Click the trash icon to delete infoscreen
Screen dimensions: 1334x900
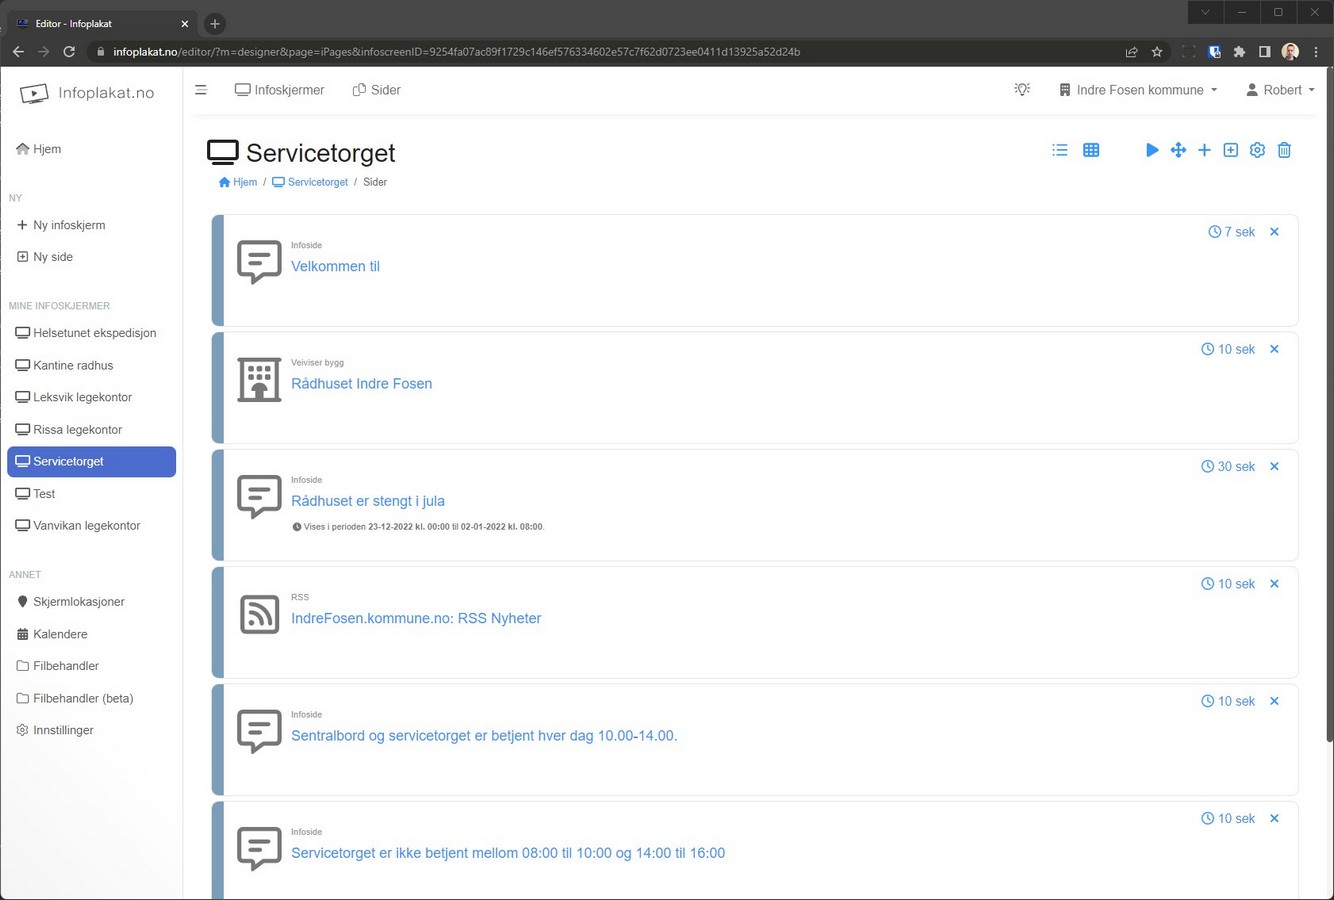pos(1284,150)
